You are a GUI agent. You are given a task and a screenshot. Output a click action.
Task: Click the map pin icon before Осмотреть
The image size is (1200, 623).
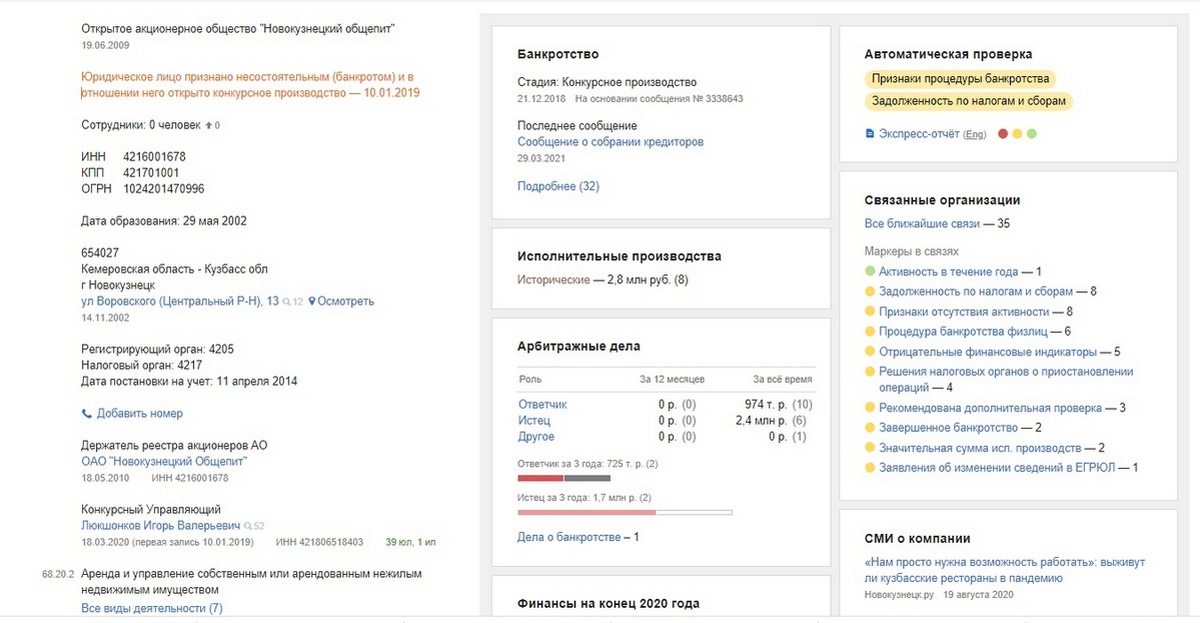coord(312,301)
